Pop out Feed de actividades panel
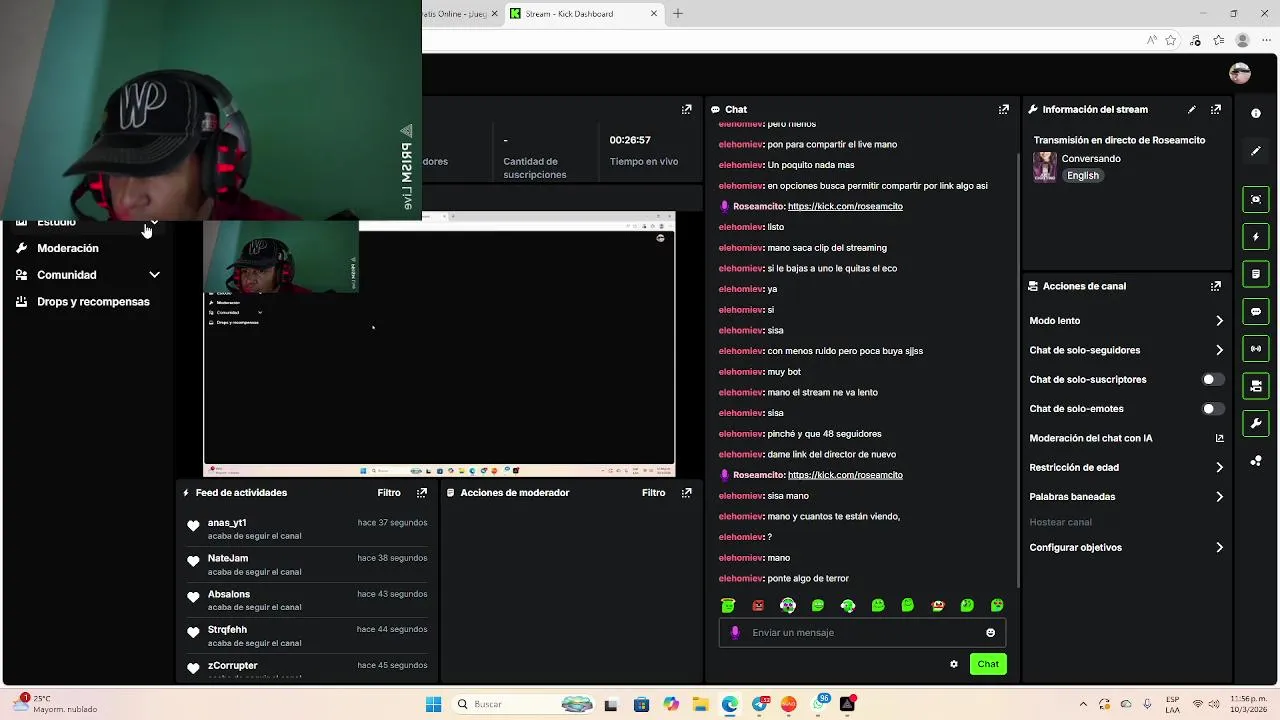This screenshot has height=720, width=1280. 422,493
